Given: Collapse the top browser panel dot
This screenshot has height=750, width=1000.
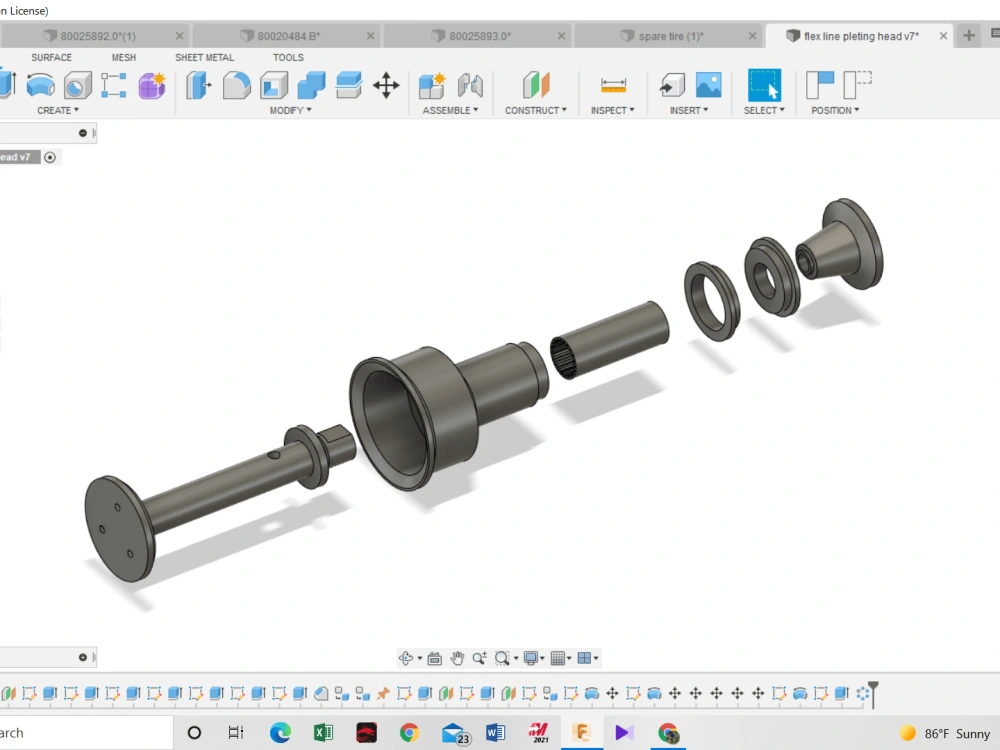Looking at the screenshot, I should 82,133.
